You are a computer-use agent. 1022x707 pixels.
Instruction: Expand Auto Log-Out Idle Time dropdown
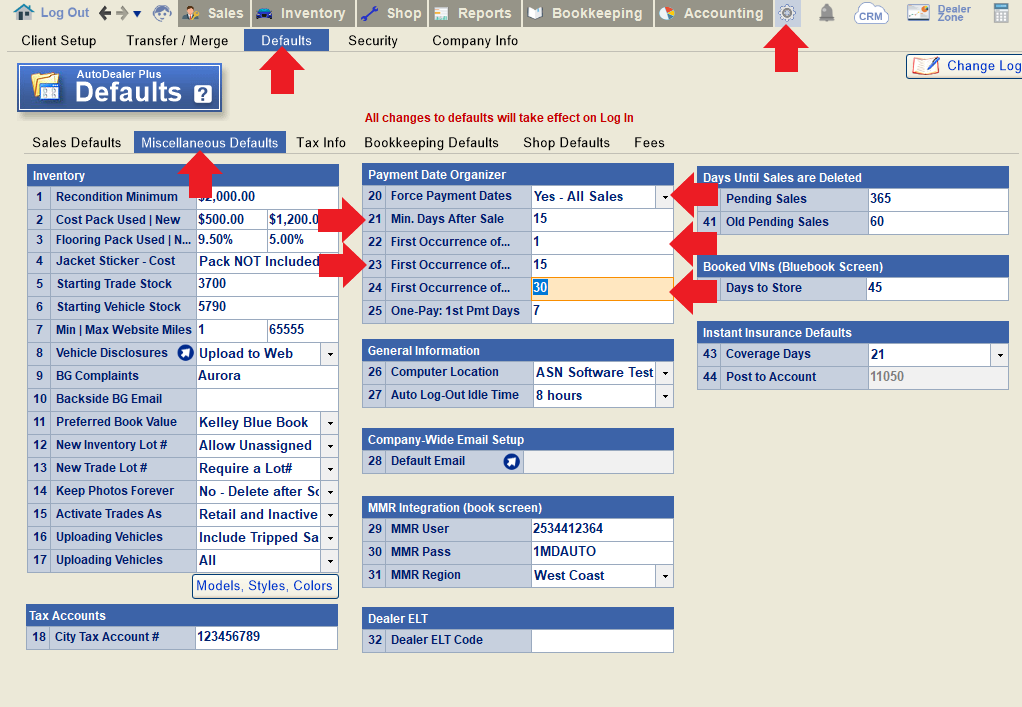pos(664,396)
